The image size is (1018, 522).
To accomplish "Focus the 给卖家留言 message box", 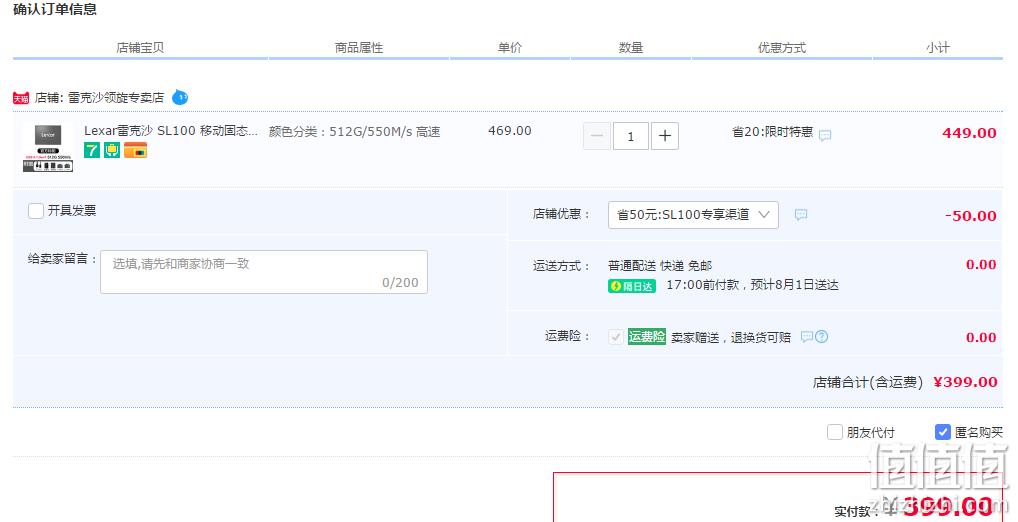I will pos(264,272).
